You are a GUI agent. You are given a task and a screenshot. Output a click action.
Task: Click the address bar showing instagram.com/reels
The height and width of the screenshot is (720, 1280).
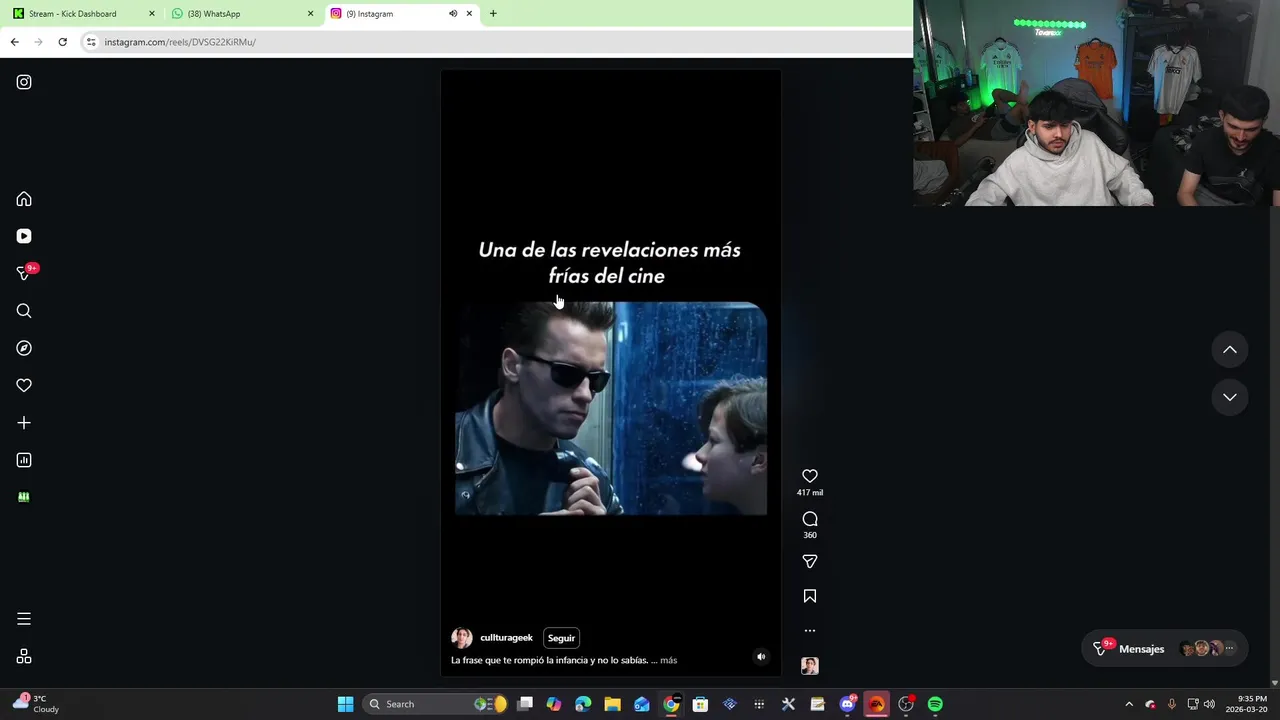[x=495, y=42]
